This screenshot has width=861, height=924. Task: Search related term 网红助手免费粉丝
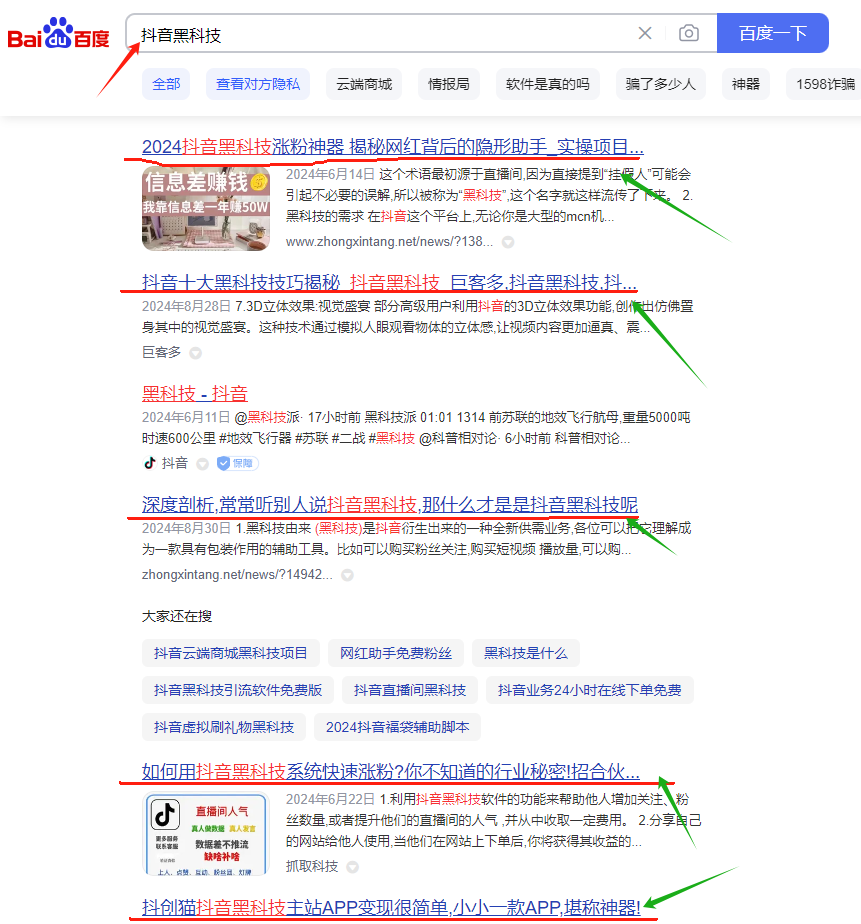coord(396,653)
